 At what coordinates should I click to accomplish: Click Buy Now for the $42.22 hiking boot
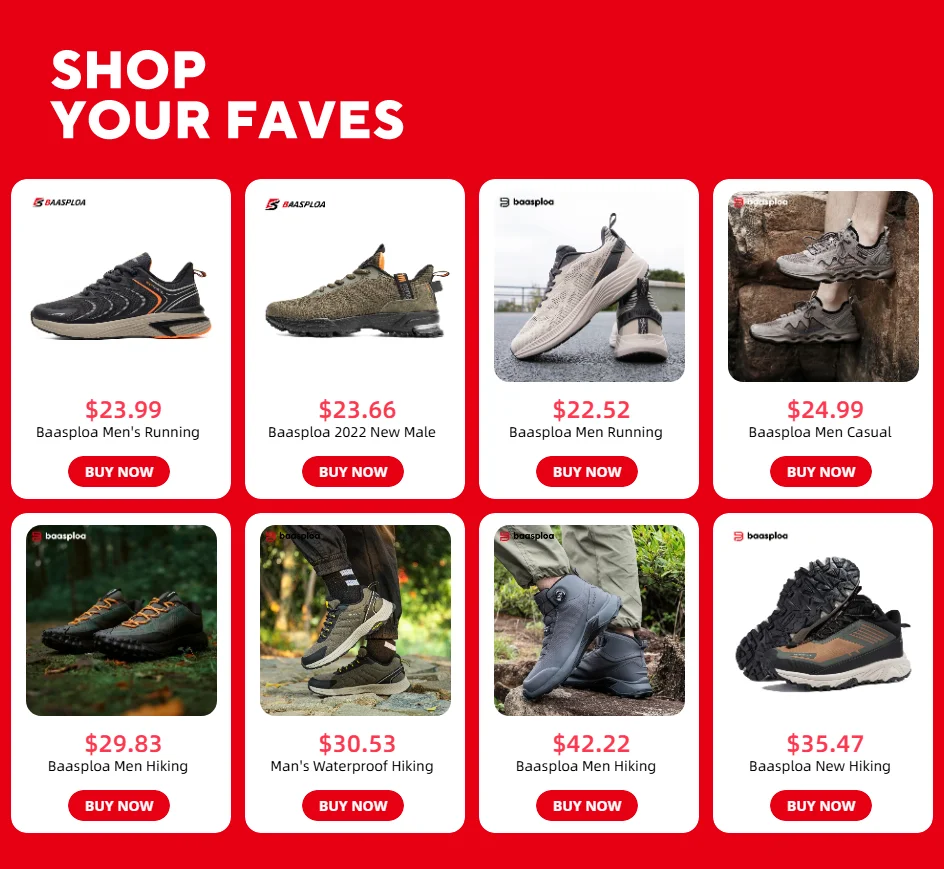click(587, 806)
